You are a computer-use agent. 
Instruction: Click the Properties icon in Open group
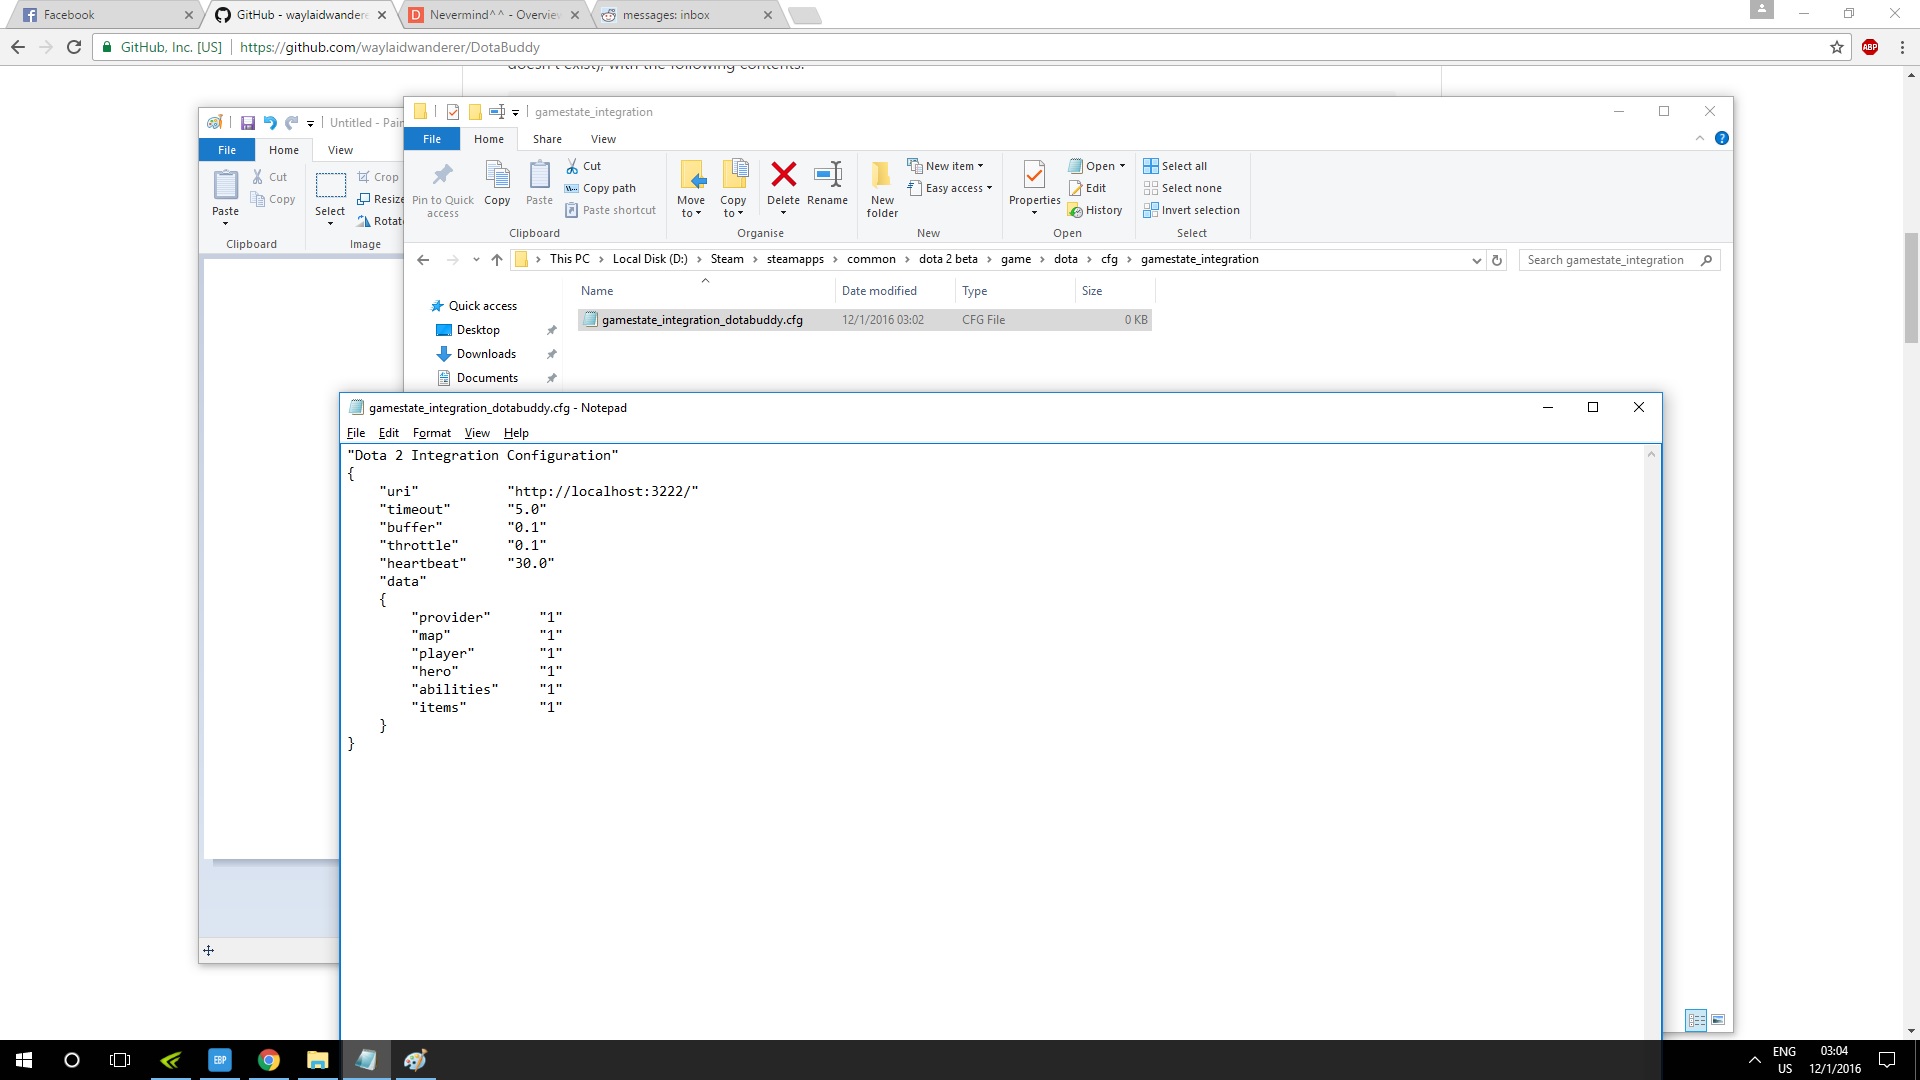pos(1034,176)
